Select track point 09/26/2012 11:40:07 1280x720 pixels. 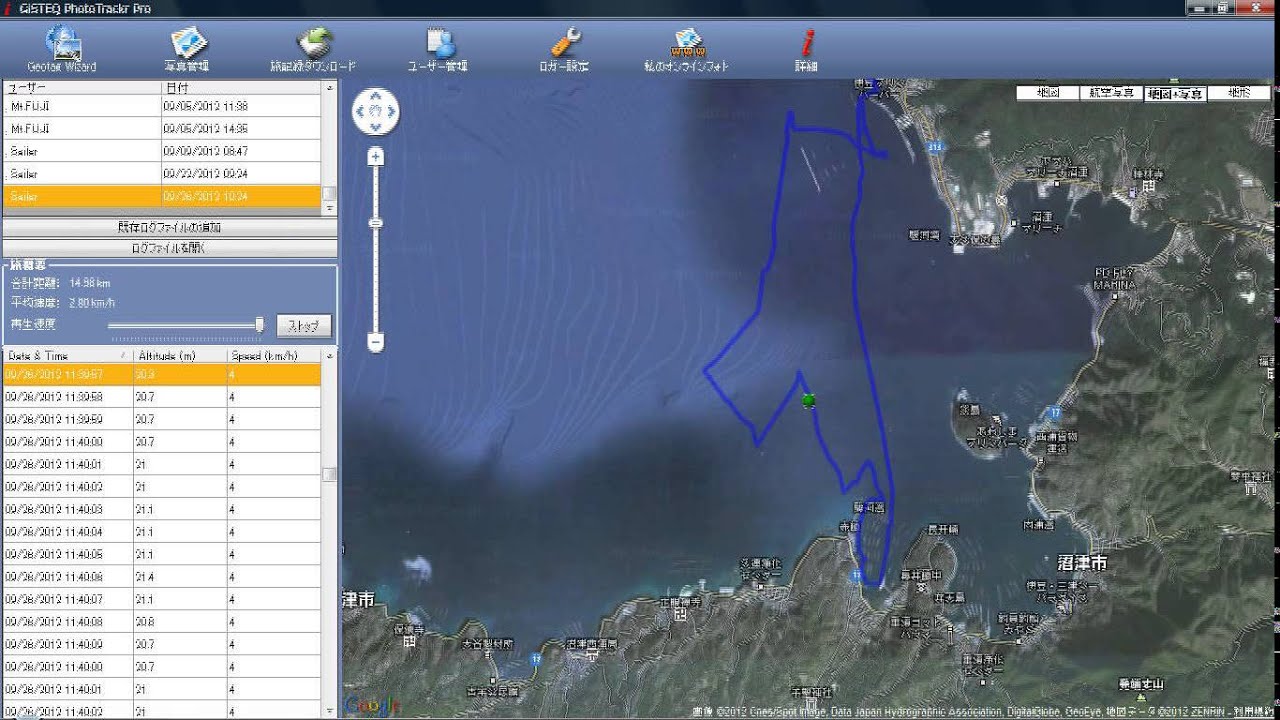click(162, 599)
